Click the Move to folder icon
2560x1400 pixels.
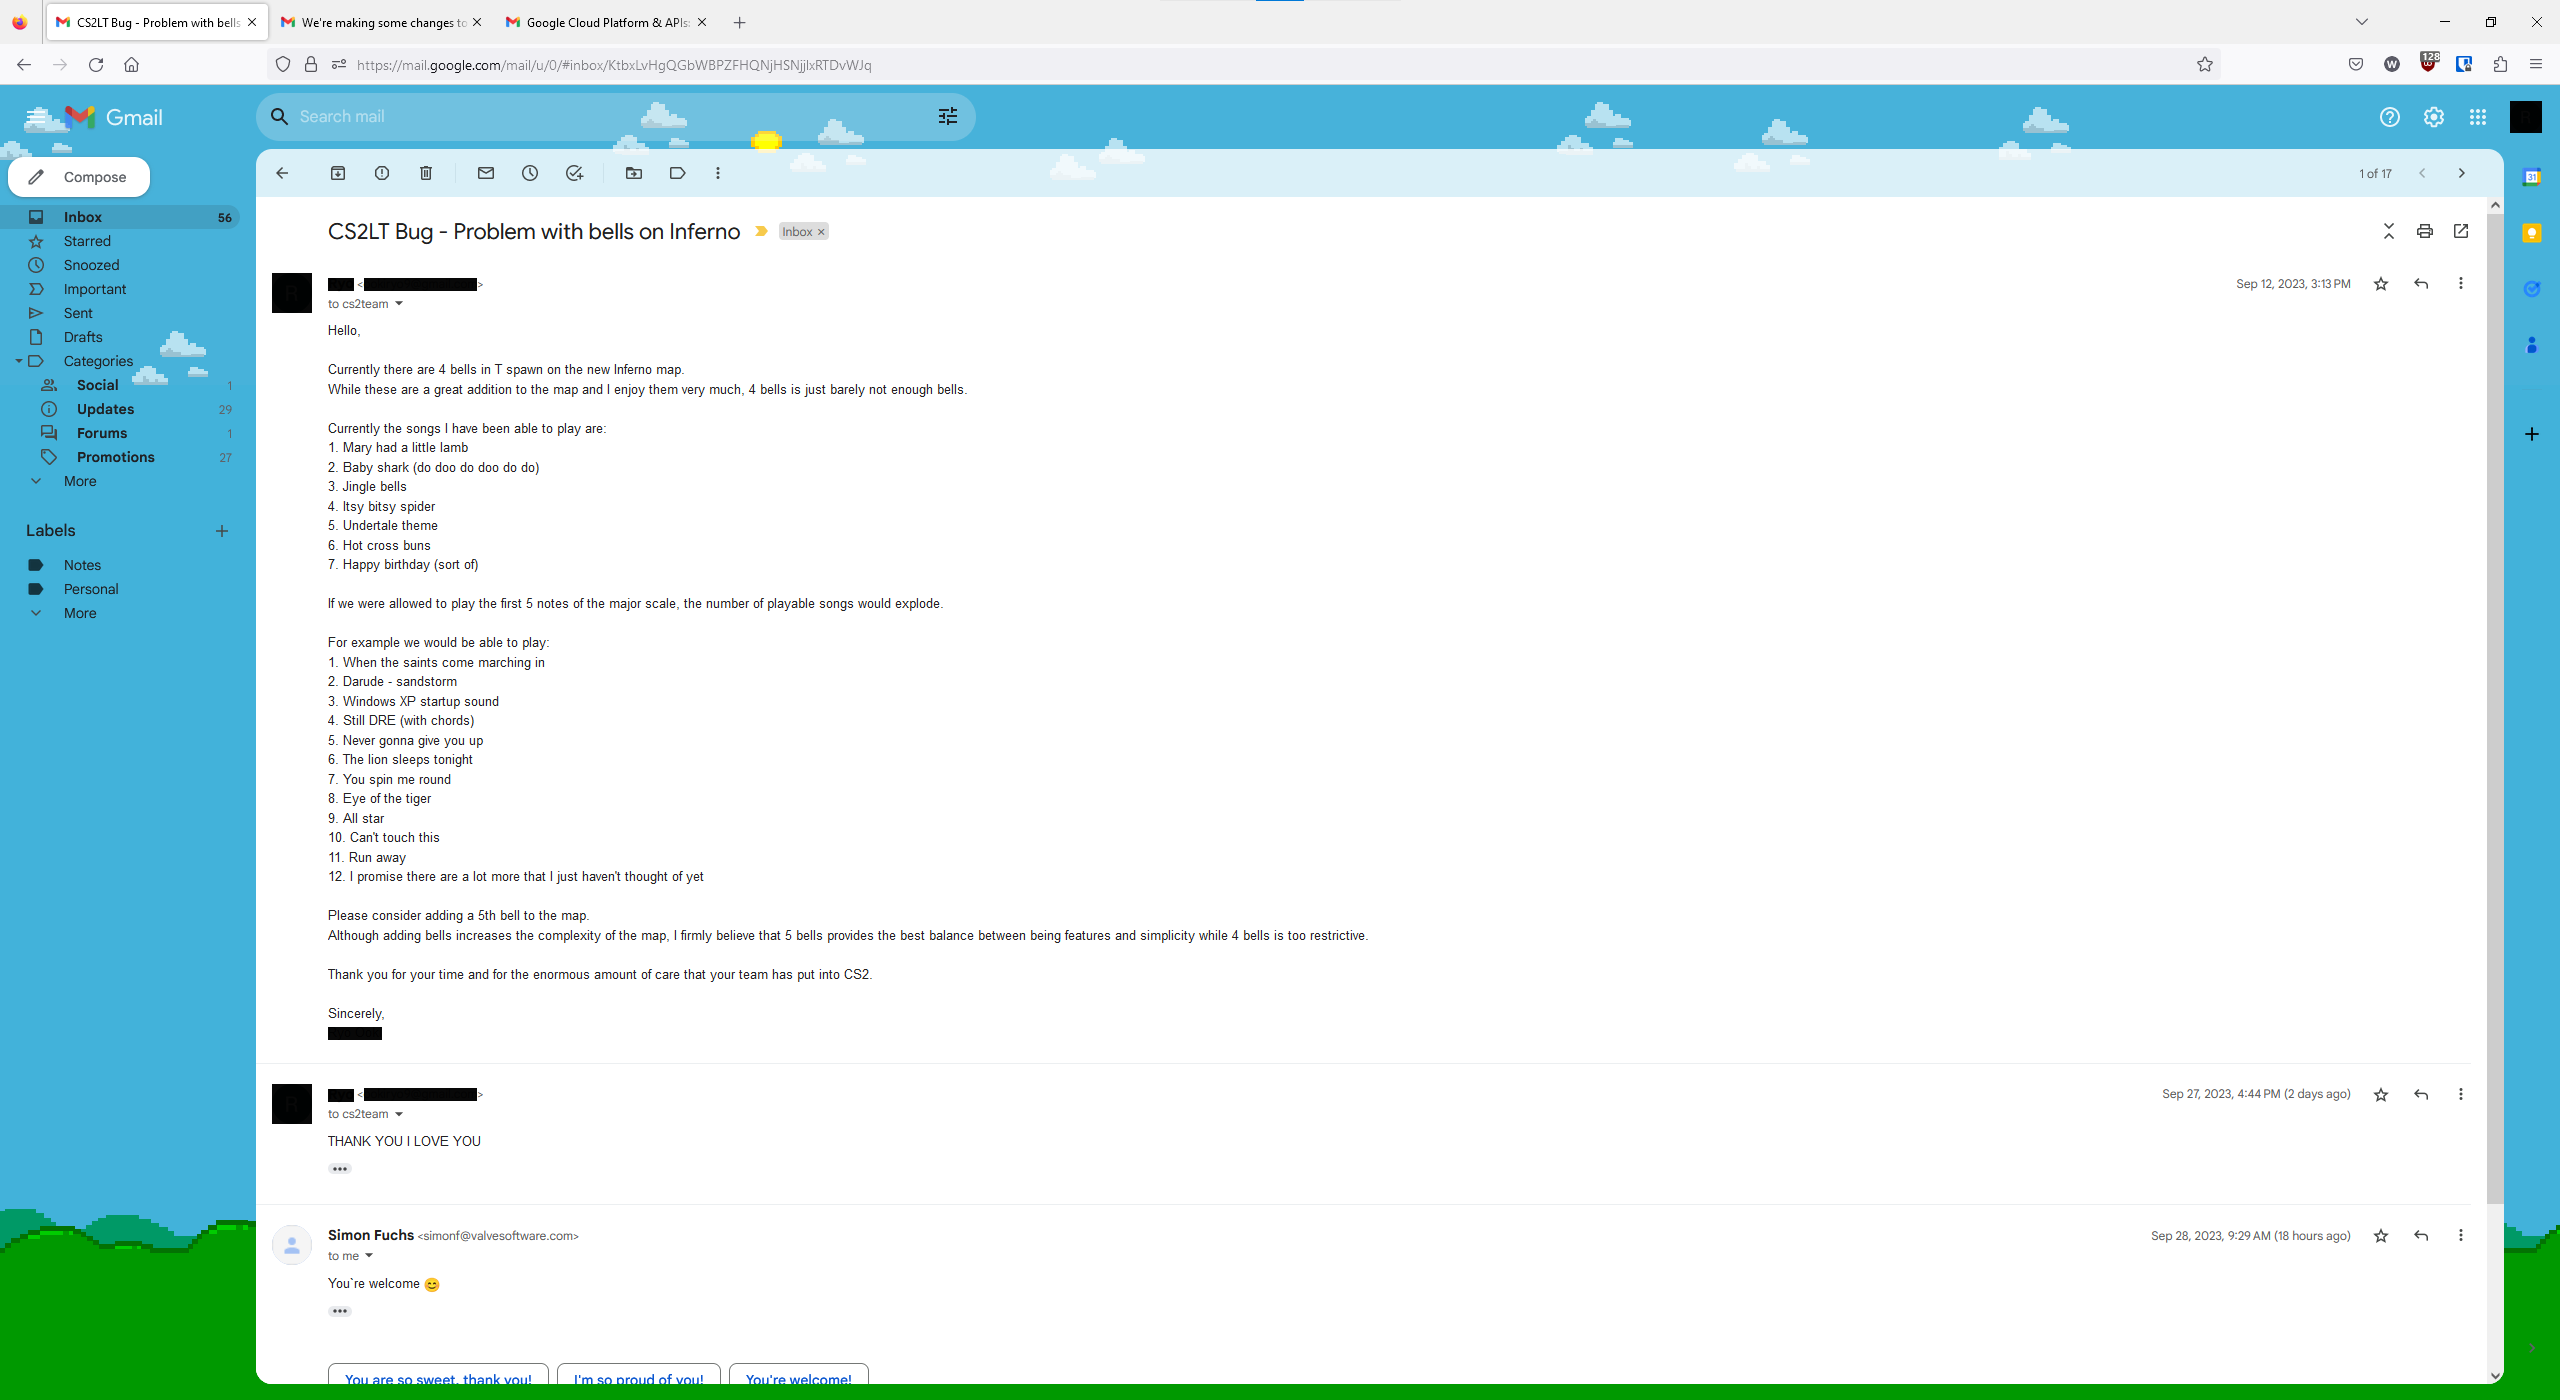tap(634, 173)
